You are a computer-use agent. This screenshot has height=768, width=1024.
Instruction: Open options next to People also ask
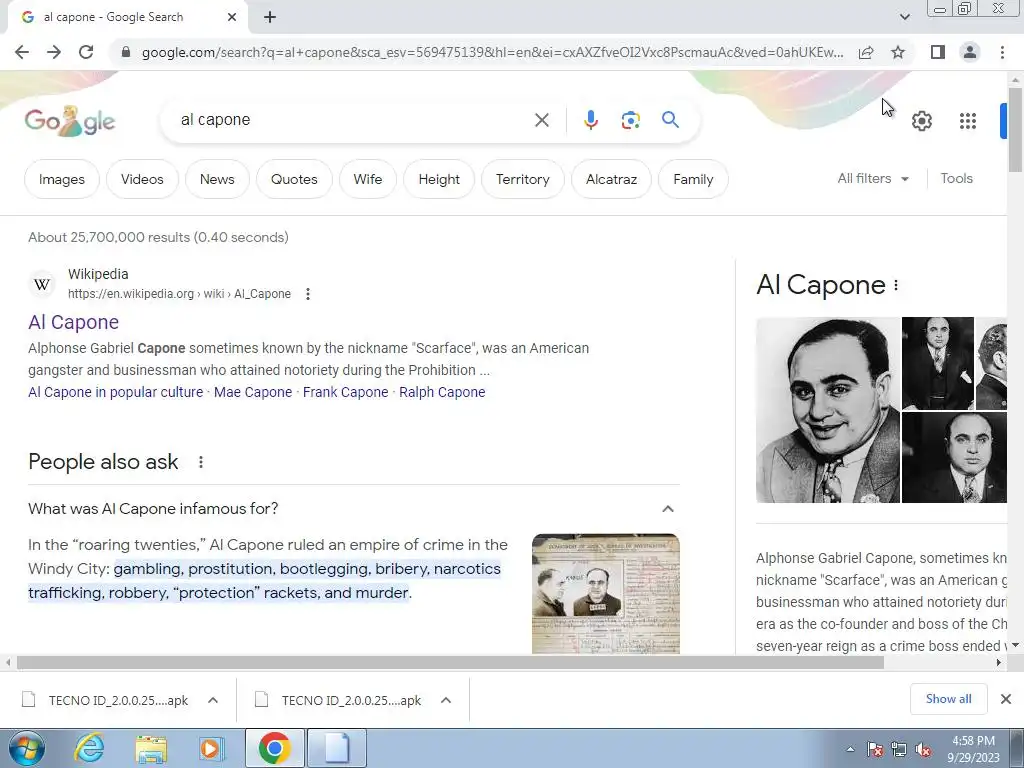coord(201,462)
